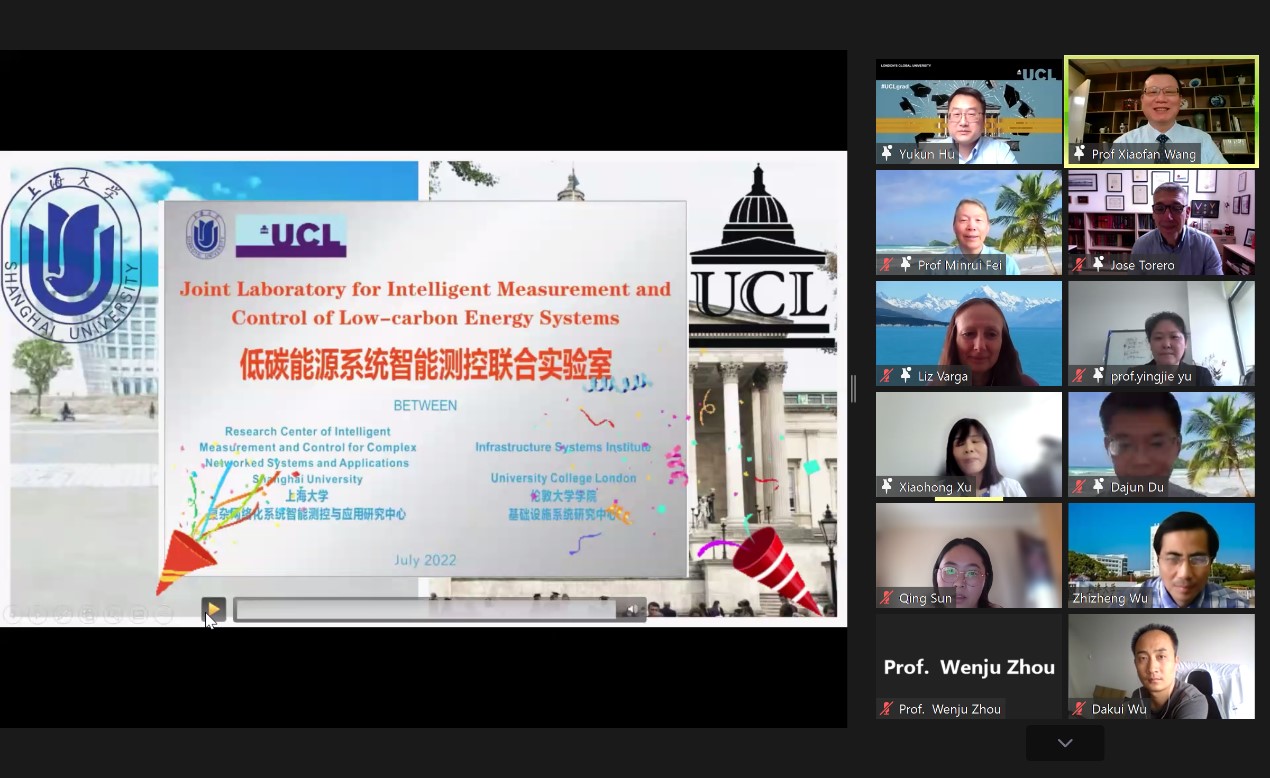Click muted microphone icon for Dajun Du
Image resolution: width=1270 pixels, height=778 pixels.
pyautogui.click(x=1079, y=487)
